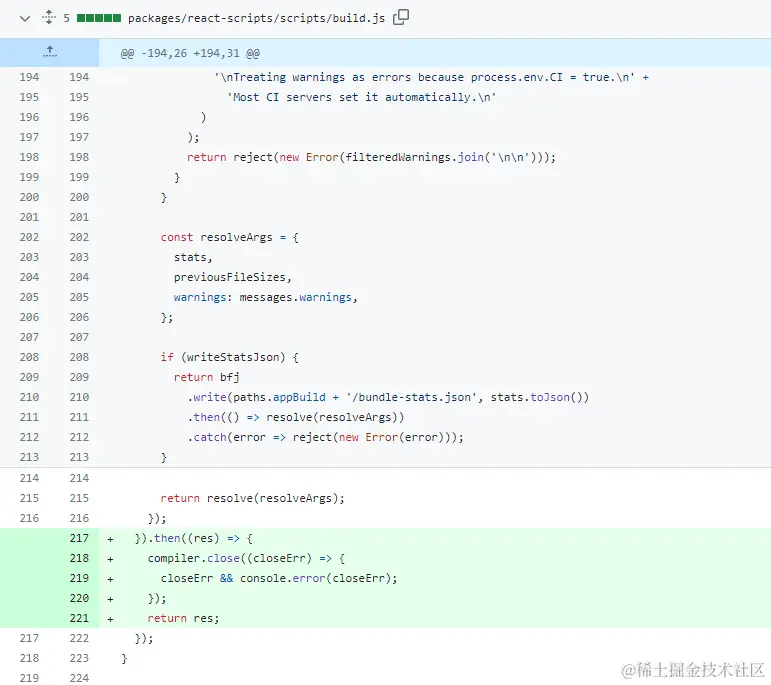Click plus marker on line 217
Screen dimensions: 771x685
[x=111, y=539]
